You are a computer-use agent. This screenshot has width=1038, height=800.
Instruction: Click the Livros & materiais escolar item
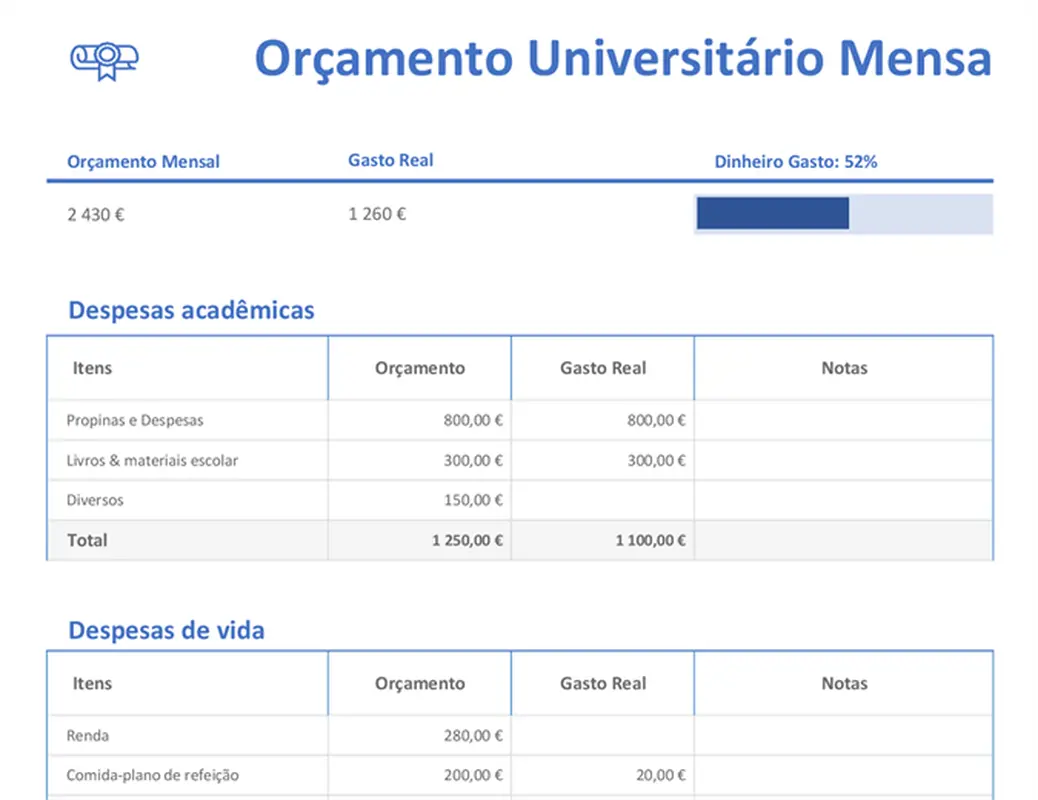coord(153,460)
